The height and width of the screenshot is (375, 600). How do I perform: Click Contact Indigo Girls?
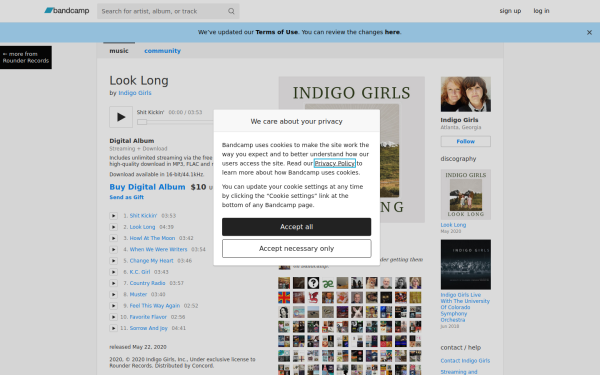pyautogui.click(x=465, y=360)
